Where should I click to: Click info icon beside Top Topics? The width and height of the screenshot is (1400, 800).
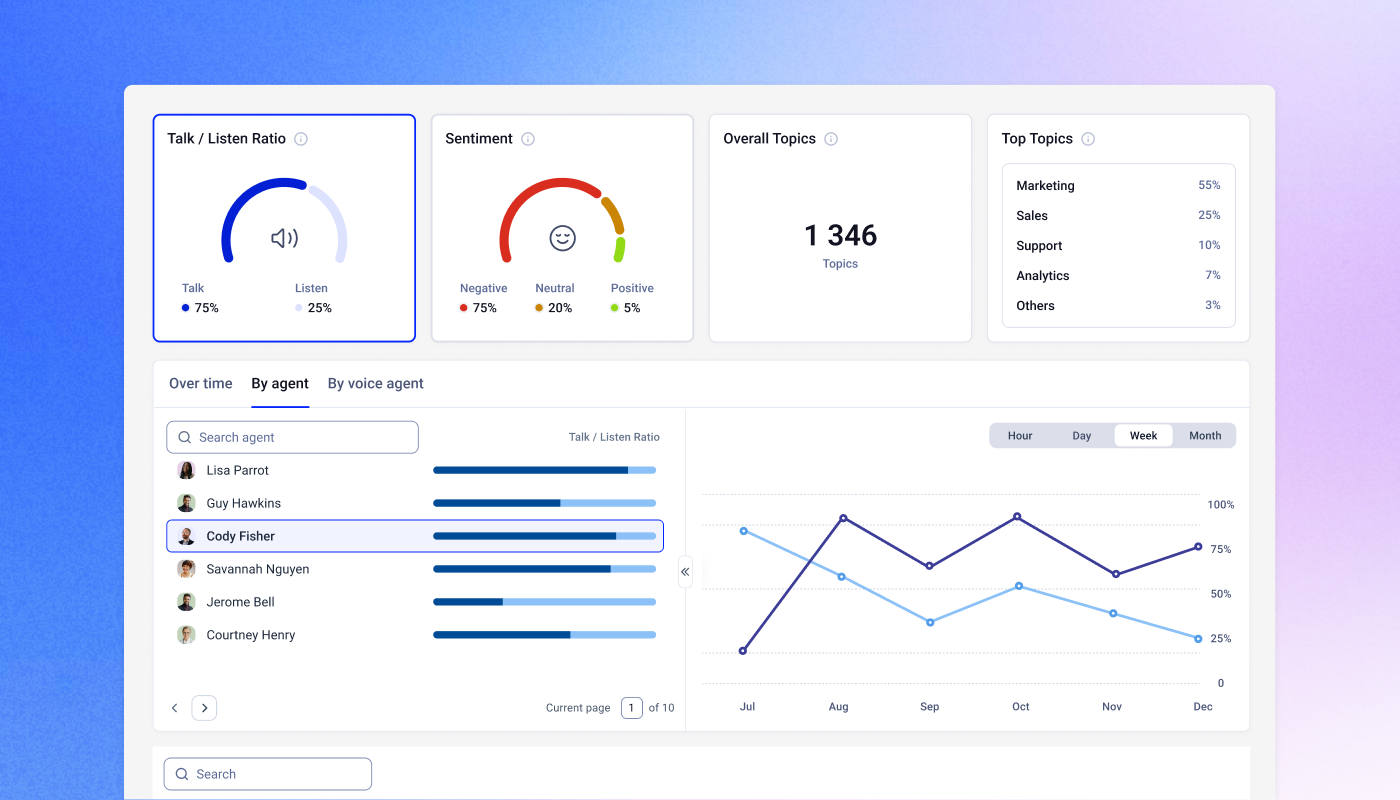pyautogui.click(x=1088, y=139)
